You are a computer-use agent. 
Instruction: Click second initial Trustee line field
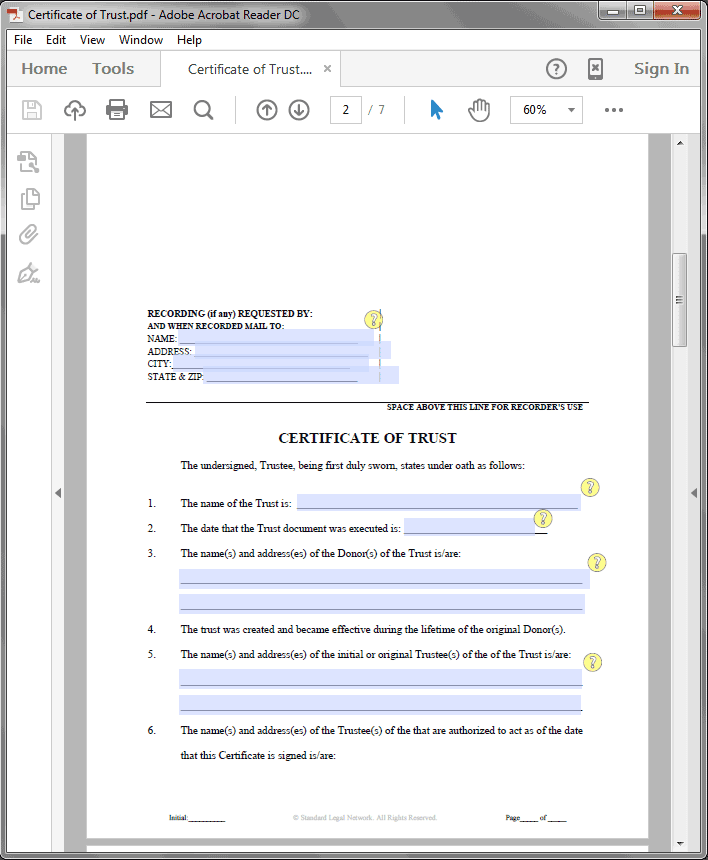coord(380,705)
